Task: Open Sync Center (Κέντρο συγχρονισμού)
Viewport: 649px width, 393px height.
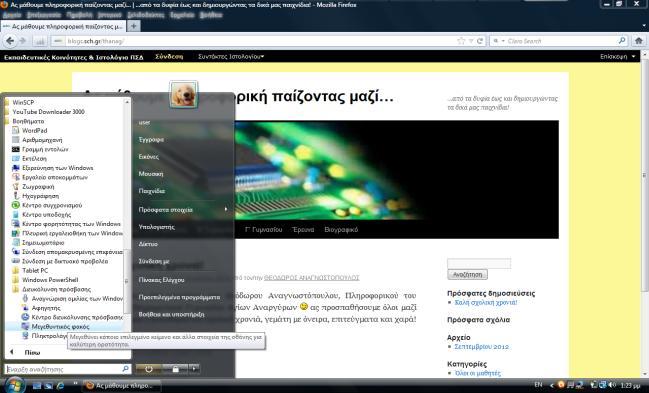Action: click(x=47, y=205)
